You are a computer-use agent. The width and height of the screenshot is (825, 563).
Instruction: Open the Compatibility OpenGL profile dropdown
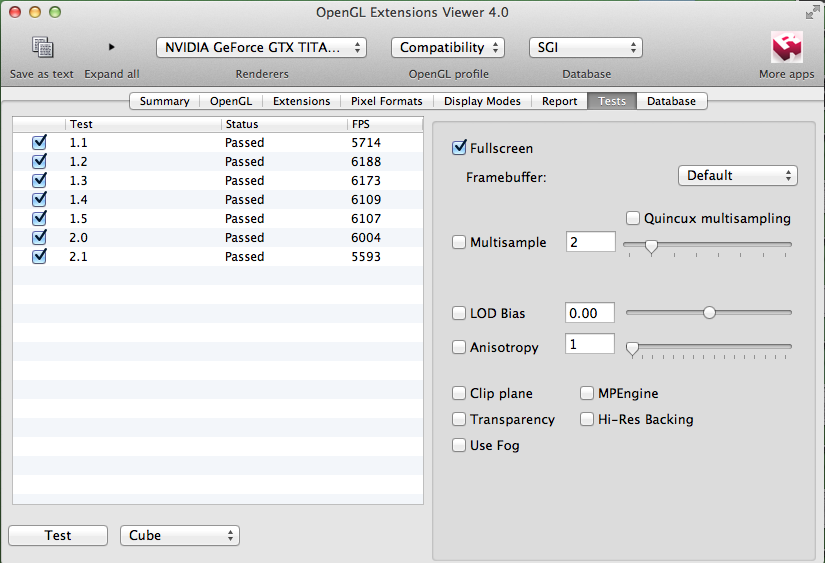pyautogui.click(x=448, y=48)
